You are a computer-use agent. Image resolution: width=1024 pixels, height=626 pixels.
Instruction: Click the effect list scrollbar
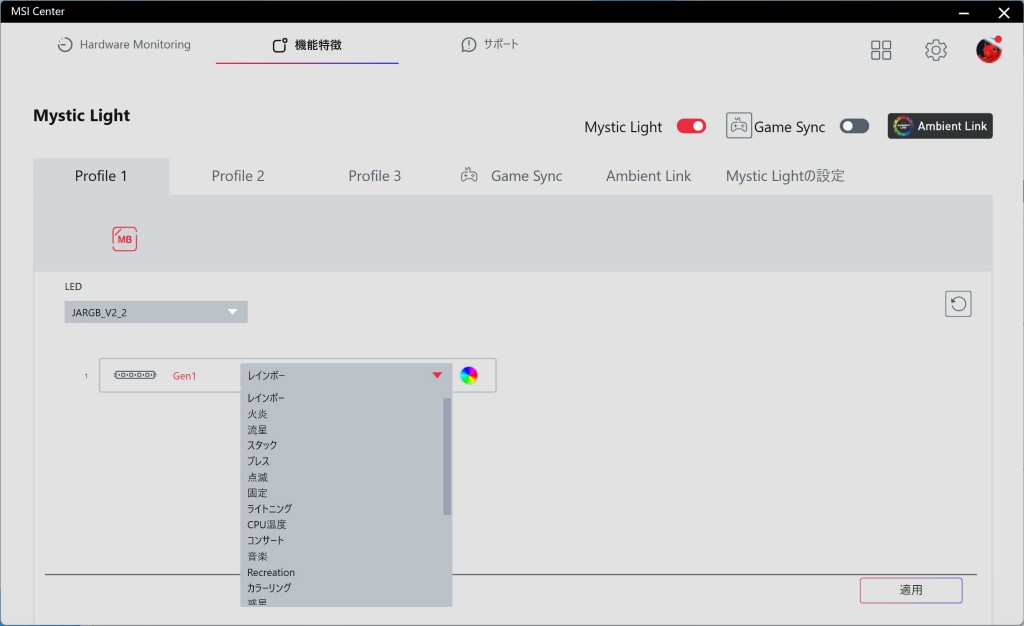click(447, 456)
